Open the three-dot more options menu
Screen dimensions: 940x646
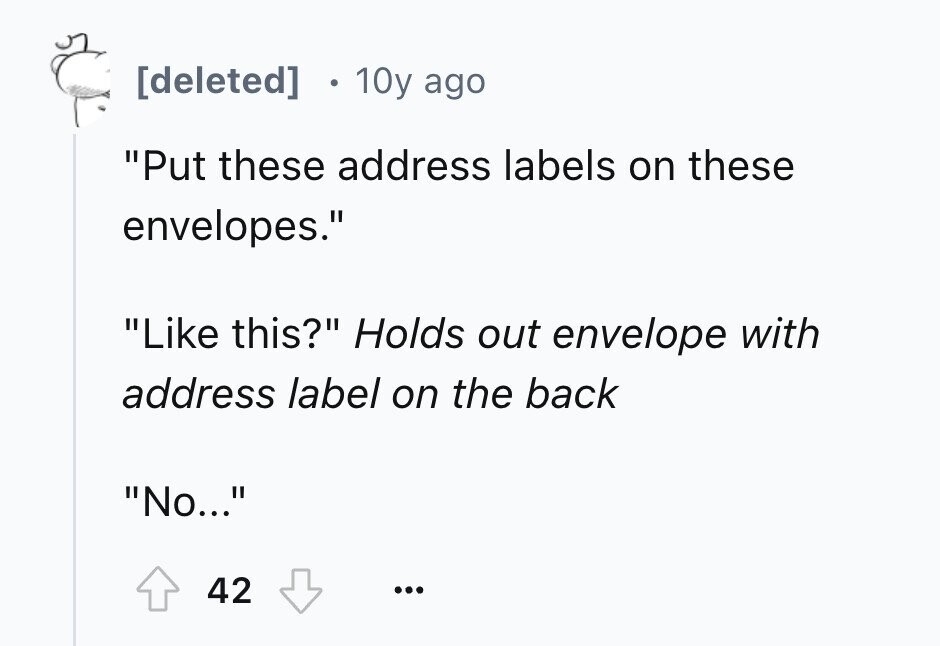pos(409,590)
